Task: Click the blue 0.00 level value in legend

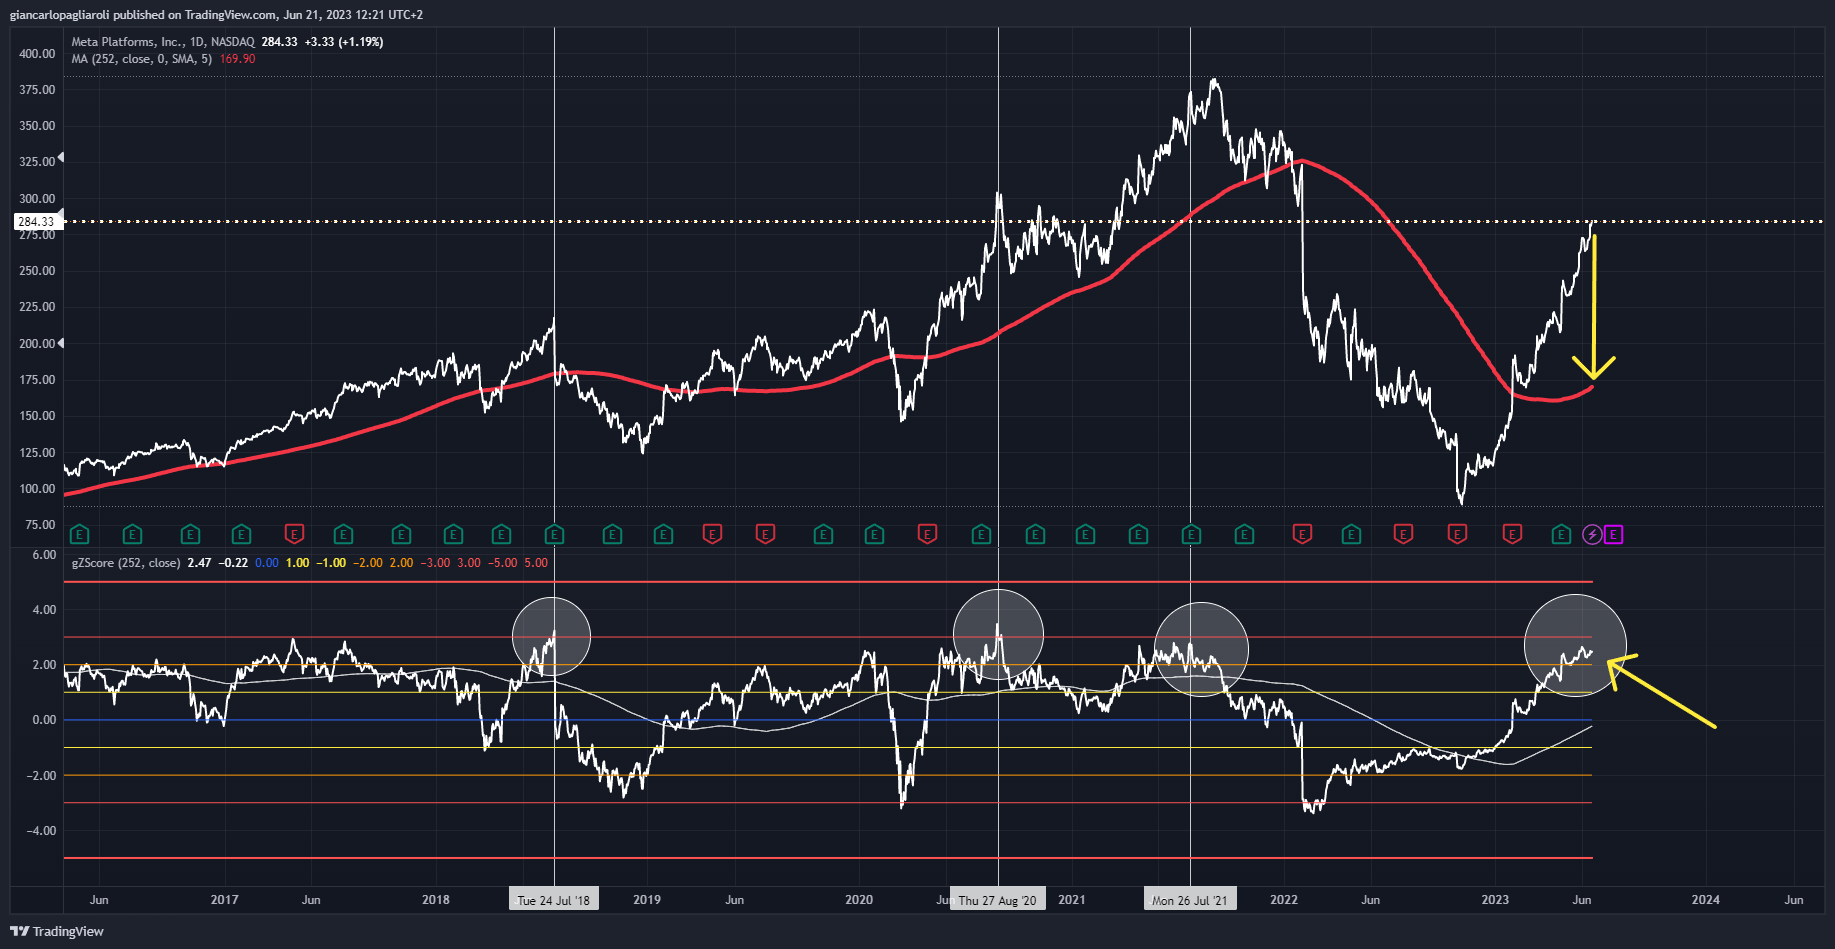Action: pos(267,563)
